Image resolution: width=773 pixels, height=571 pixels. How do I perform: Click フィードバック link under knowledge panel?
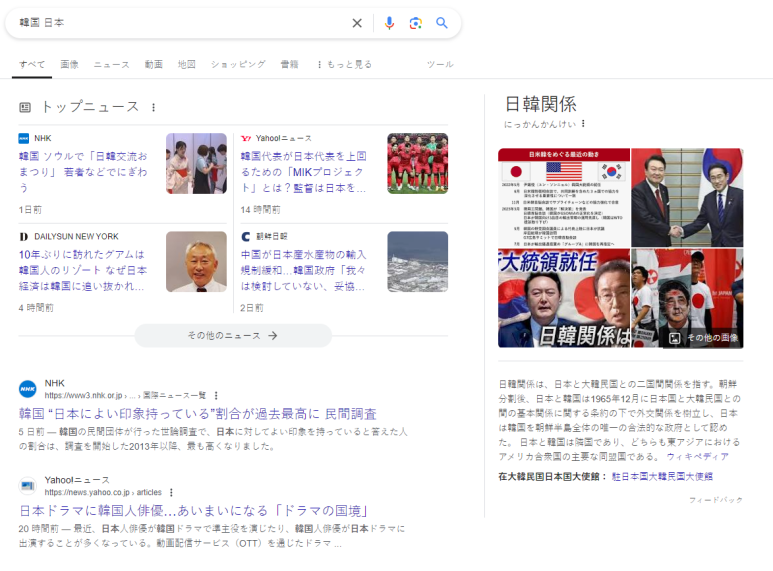click(716, 500)
